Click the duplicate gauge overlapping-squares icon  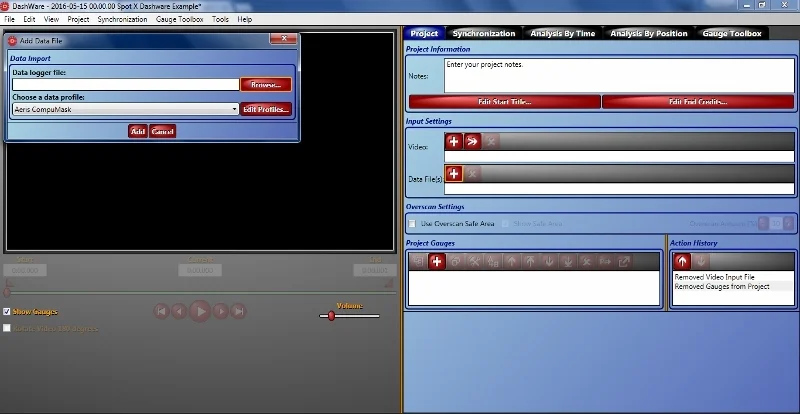pyautogui.click(x=455, y=261)
